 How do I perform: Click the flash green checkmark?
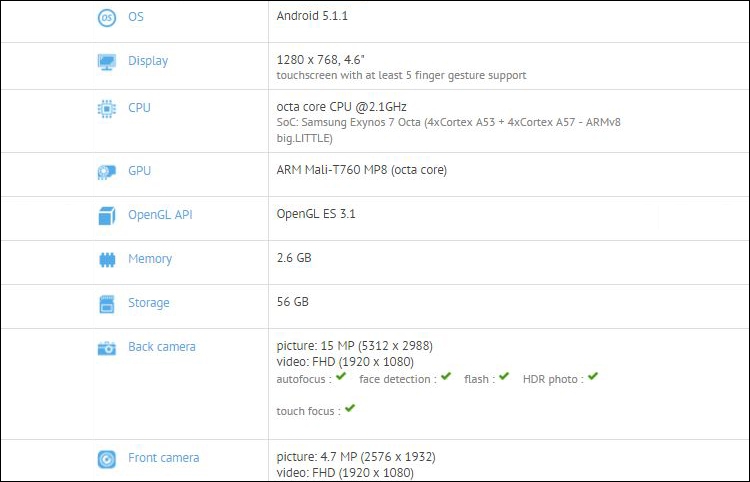504,377
